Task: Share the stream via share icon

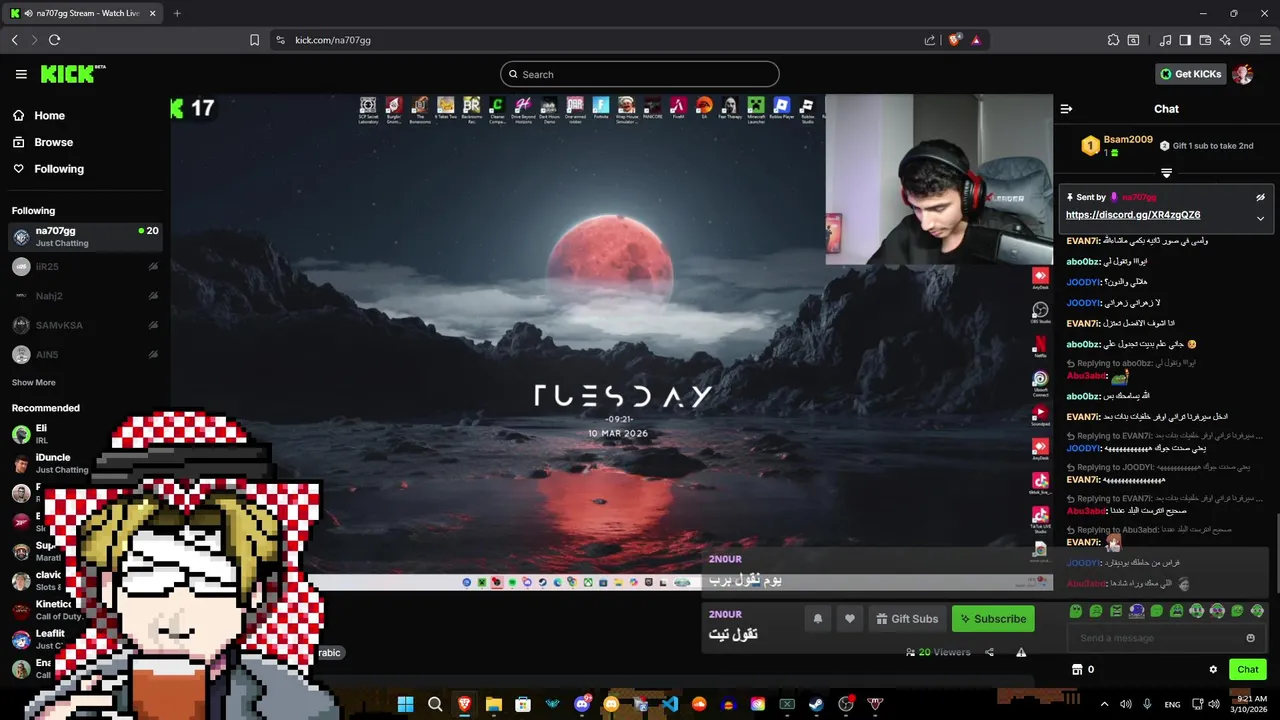Action: coord(989,652)
